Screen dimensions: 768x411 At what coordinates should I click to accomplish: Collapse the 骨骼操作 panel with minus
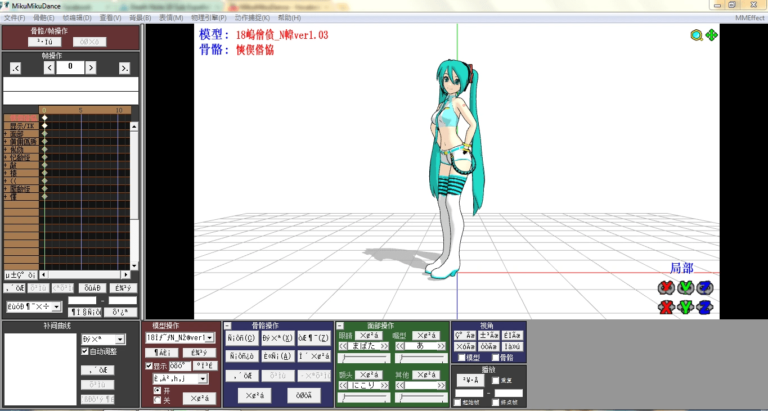(x=228, y=326)
